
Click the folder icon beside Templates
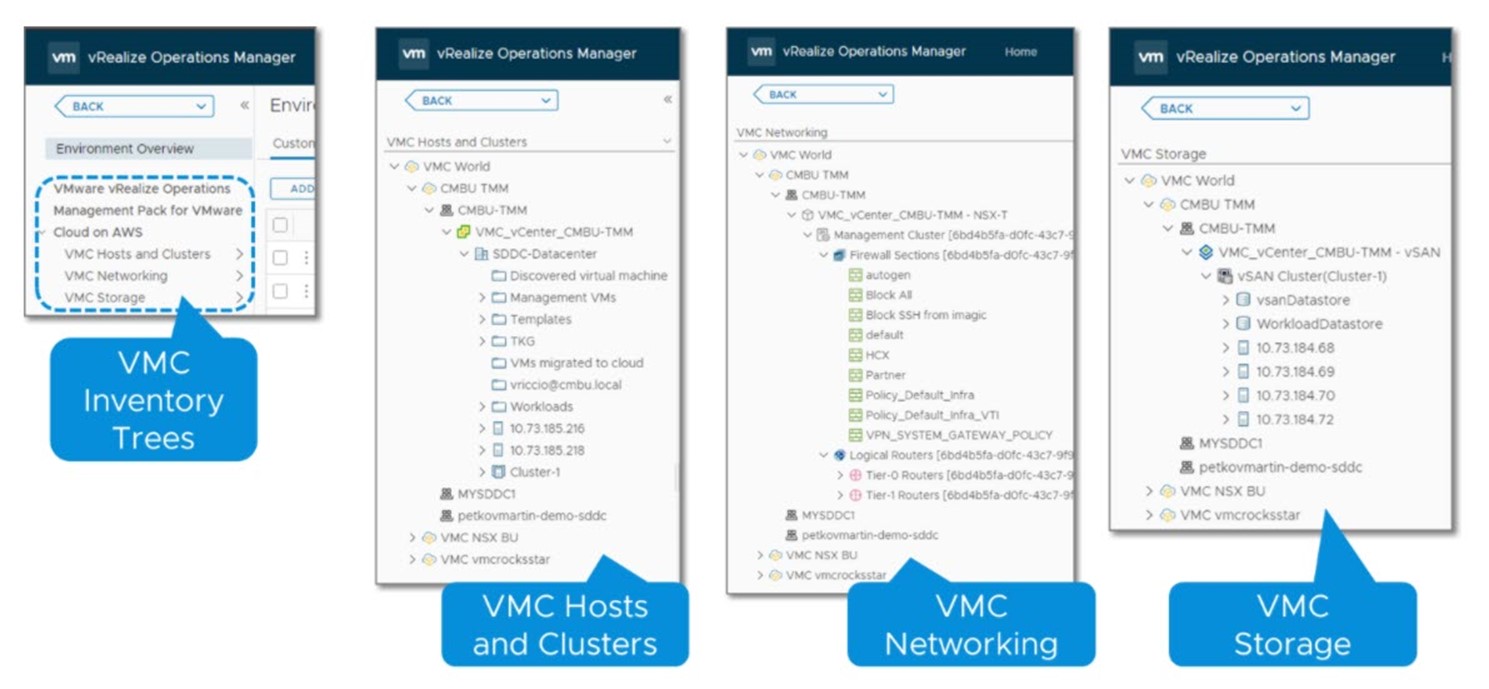pos(499,320)
